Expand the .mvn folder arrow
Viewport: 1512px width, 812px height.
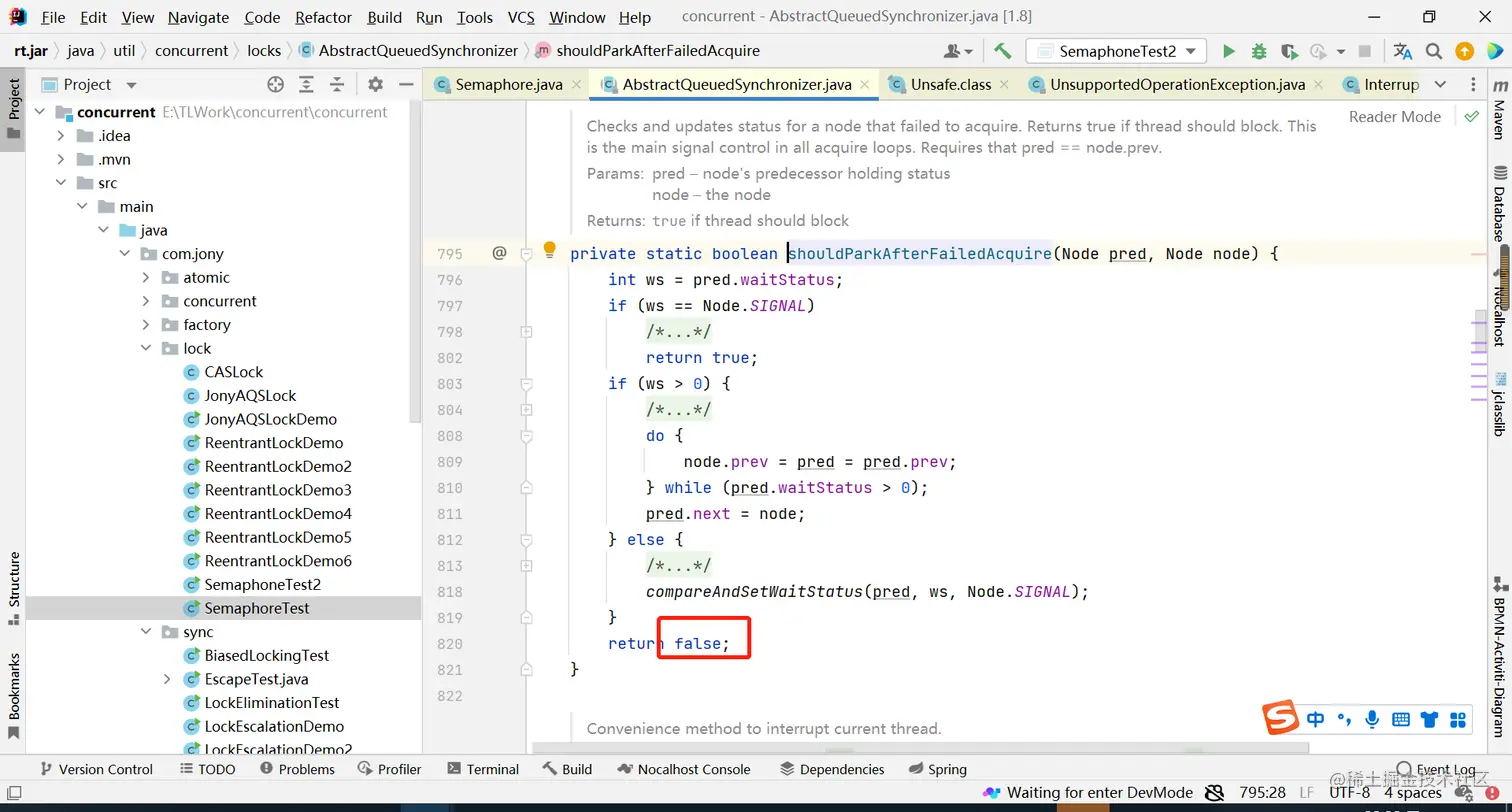coord(61,160)
